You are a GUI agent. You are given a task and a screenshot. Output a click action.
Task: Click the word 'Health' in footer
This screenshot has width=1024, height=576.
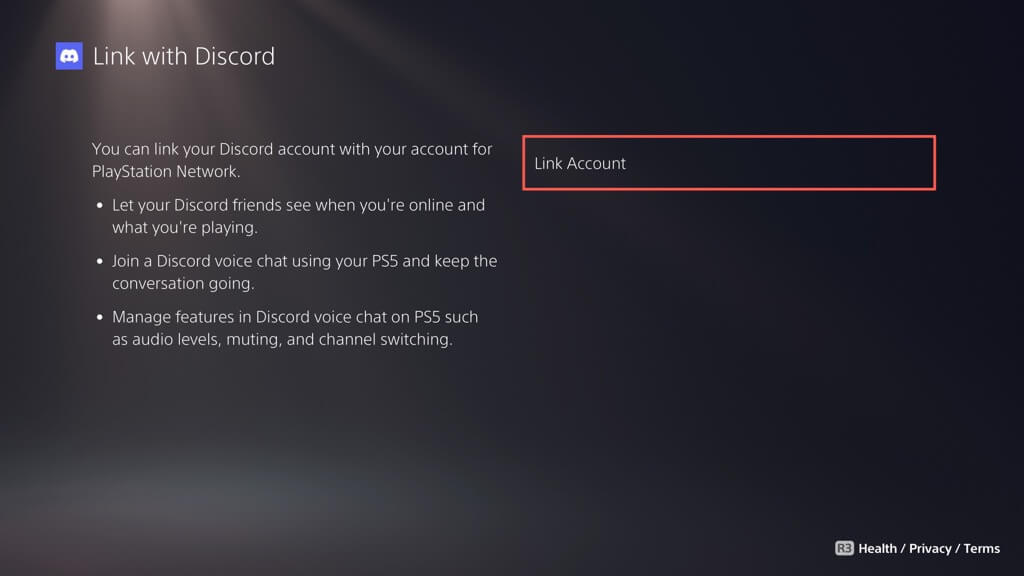pos(878,548)
